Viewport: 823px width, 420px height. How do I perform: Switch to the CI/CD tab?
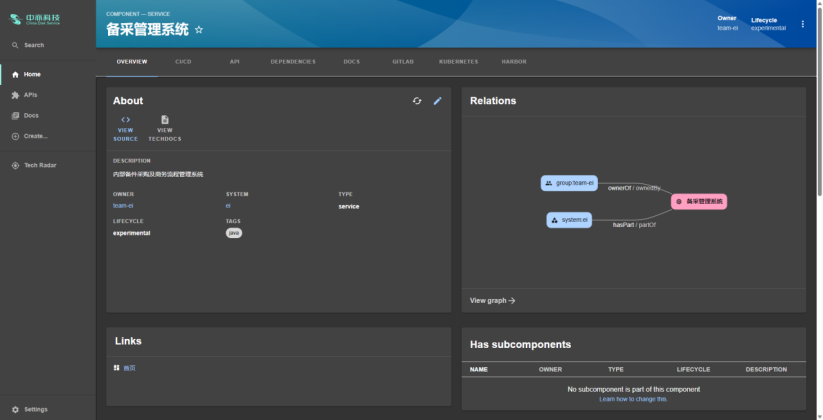click(x=183, y=62)
